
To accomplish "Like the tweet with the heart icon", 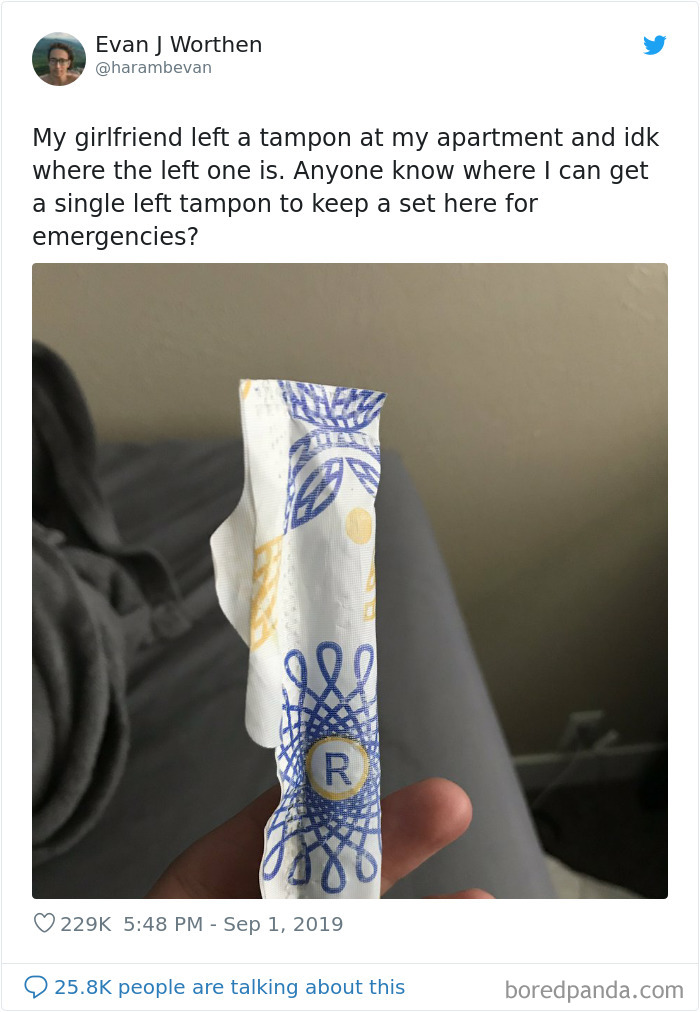I will [44, 924].
